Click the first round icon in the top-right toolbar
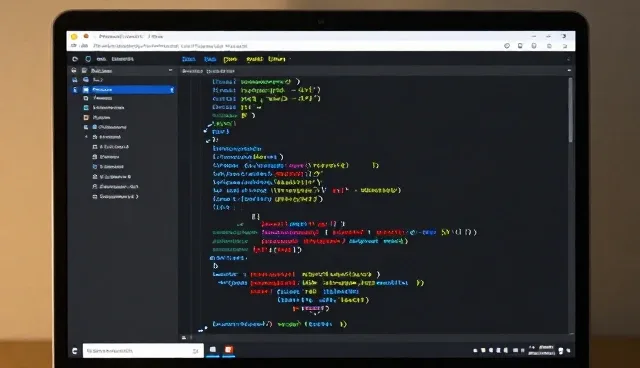 pos(507,46)
